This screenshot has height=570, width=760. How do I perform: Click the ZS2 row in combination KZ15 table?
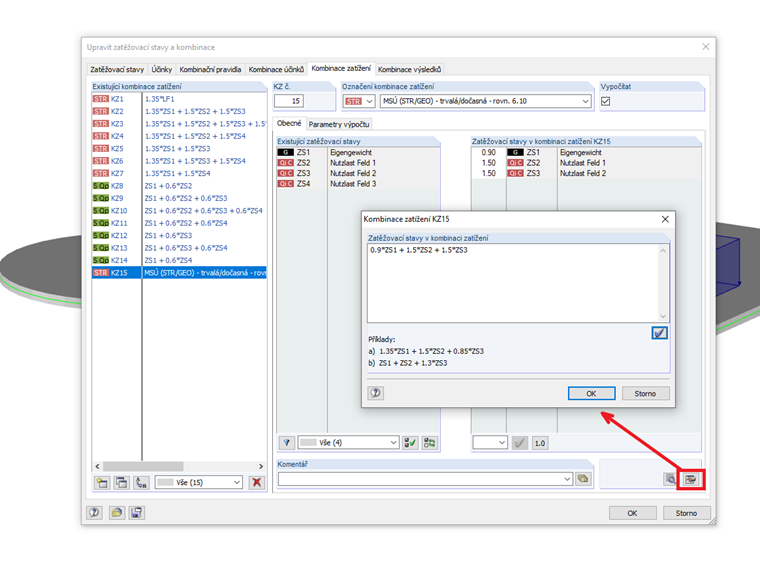[586, 163]
